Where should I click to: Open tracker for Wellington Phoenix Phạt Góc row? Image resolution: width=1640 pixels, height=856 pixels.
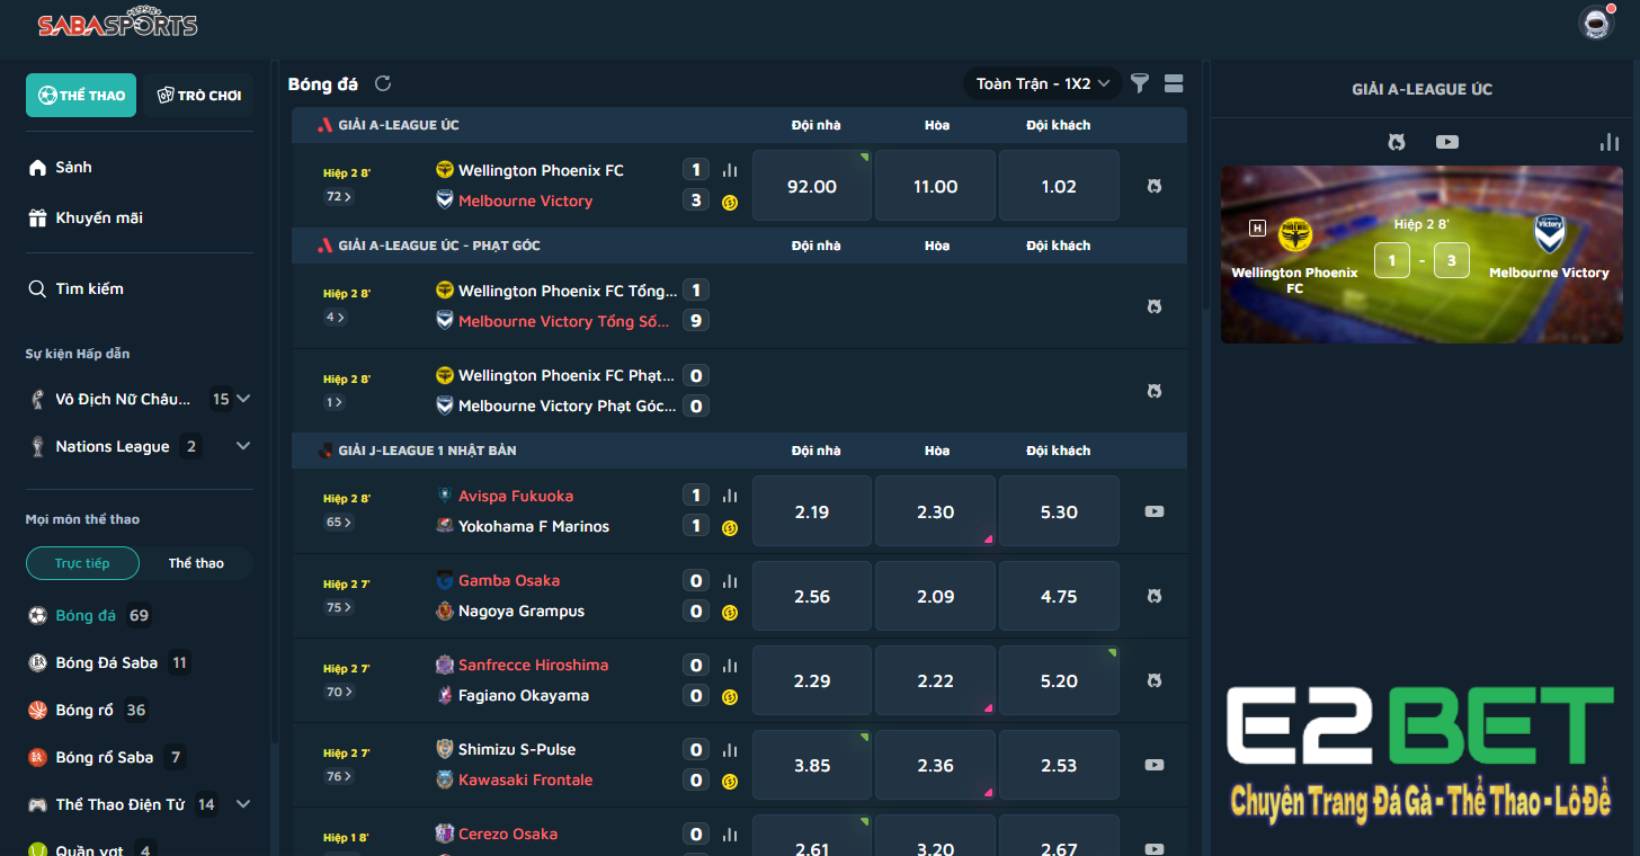pyautogui.click(x=1154, y=391)
